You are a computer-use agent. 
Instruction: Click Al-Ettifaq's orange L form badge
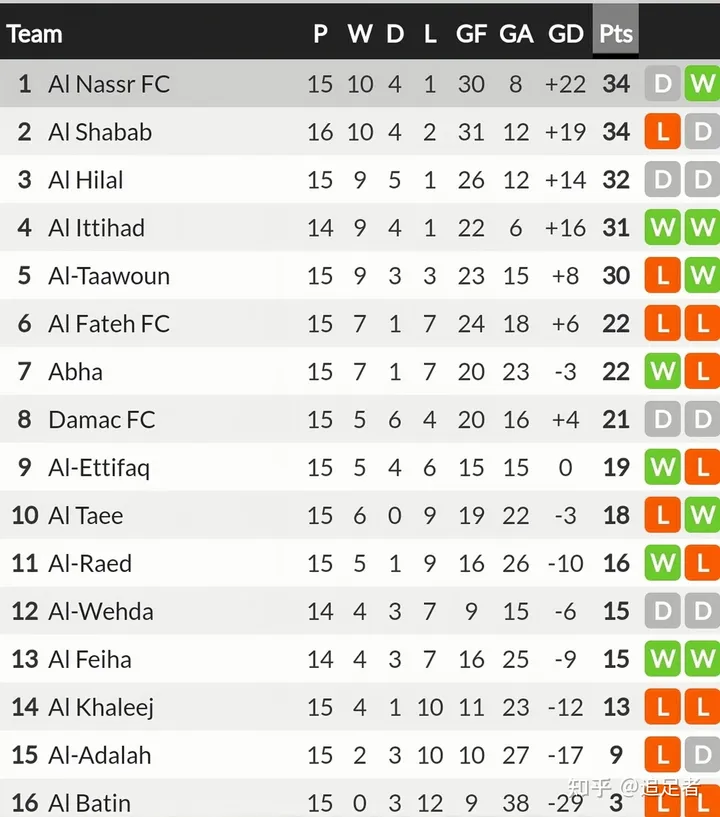pos(702,468)
